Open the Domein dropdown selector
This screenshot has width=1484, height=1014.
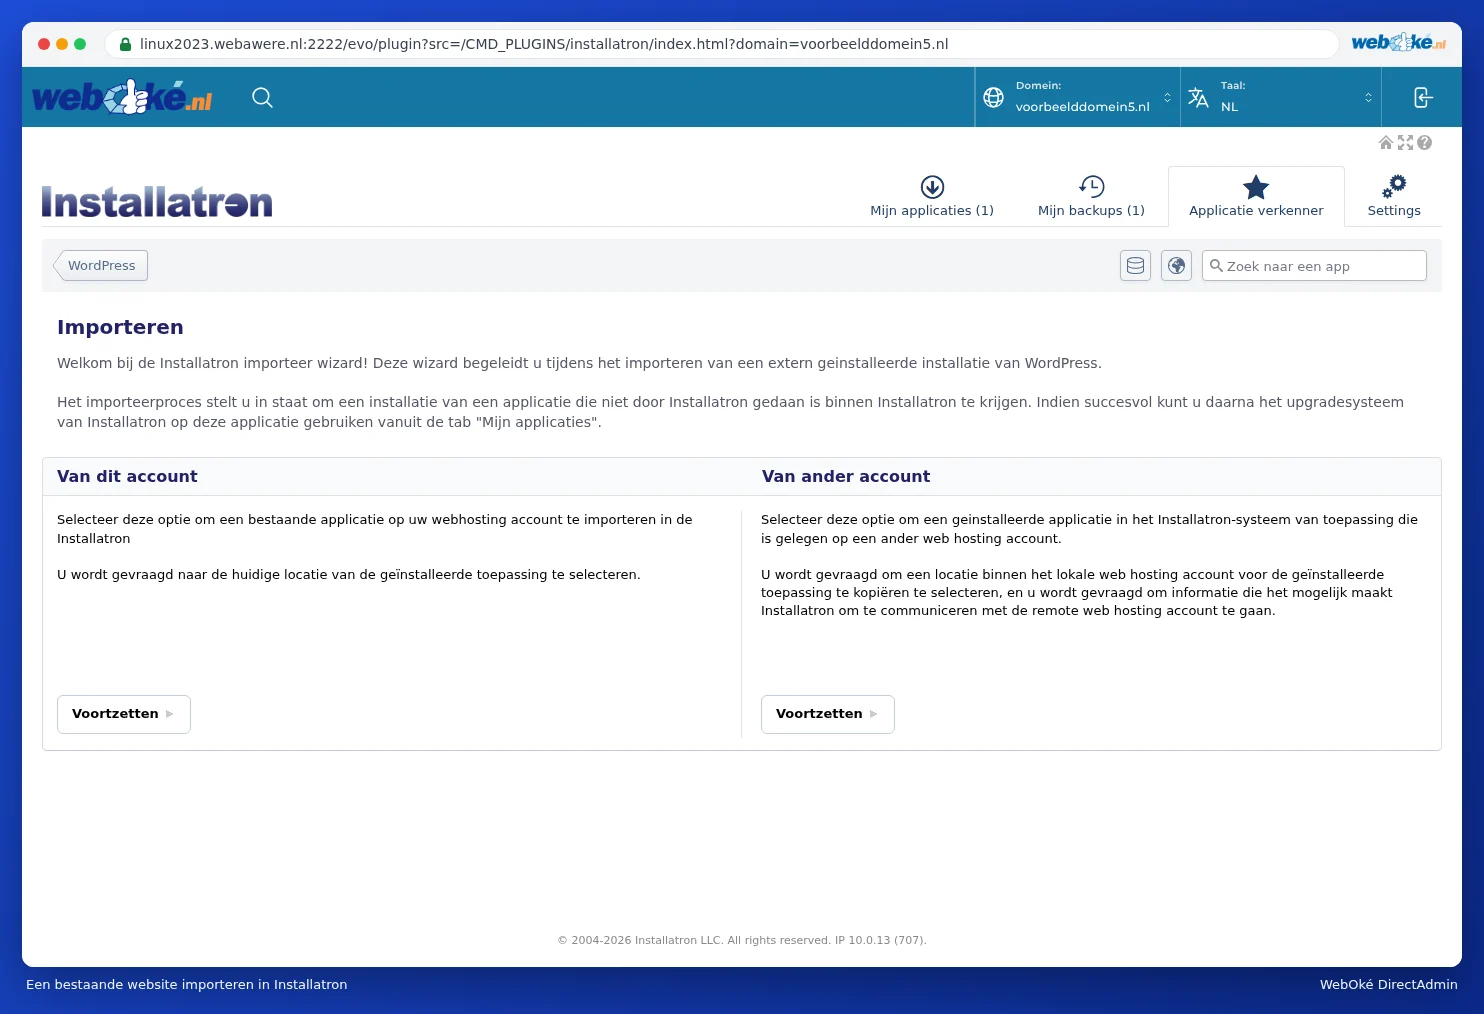pos(1078,97)
